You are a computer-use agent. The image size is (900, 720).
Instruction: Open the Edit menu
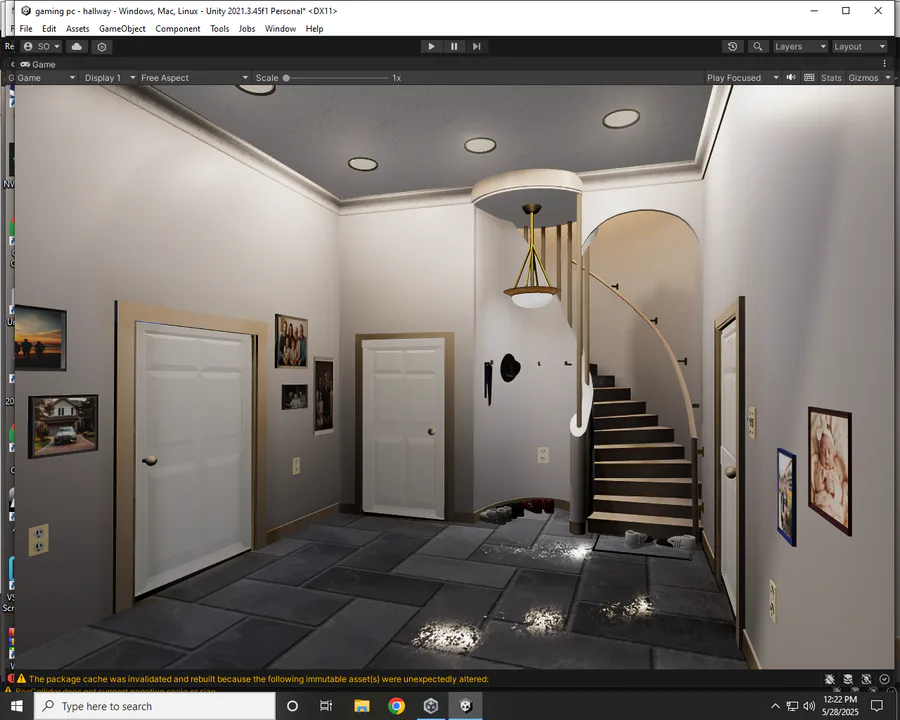pyautogui.click(x=49, y=29)
